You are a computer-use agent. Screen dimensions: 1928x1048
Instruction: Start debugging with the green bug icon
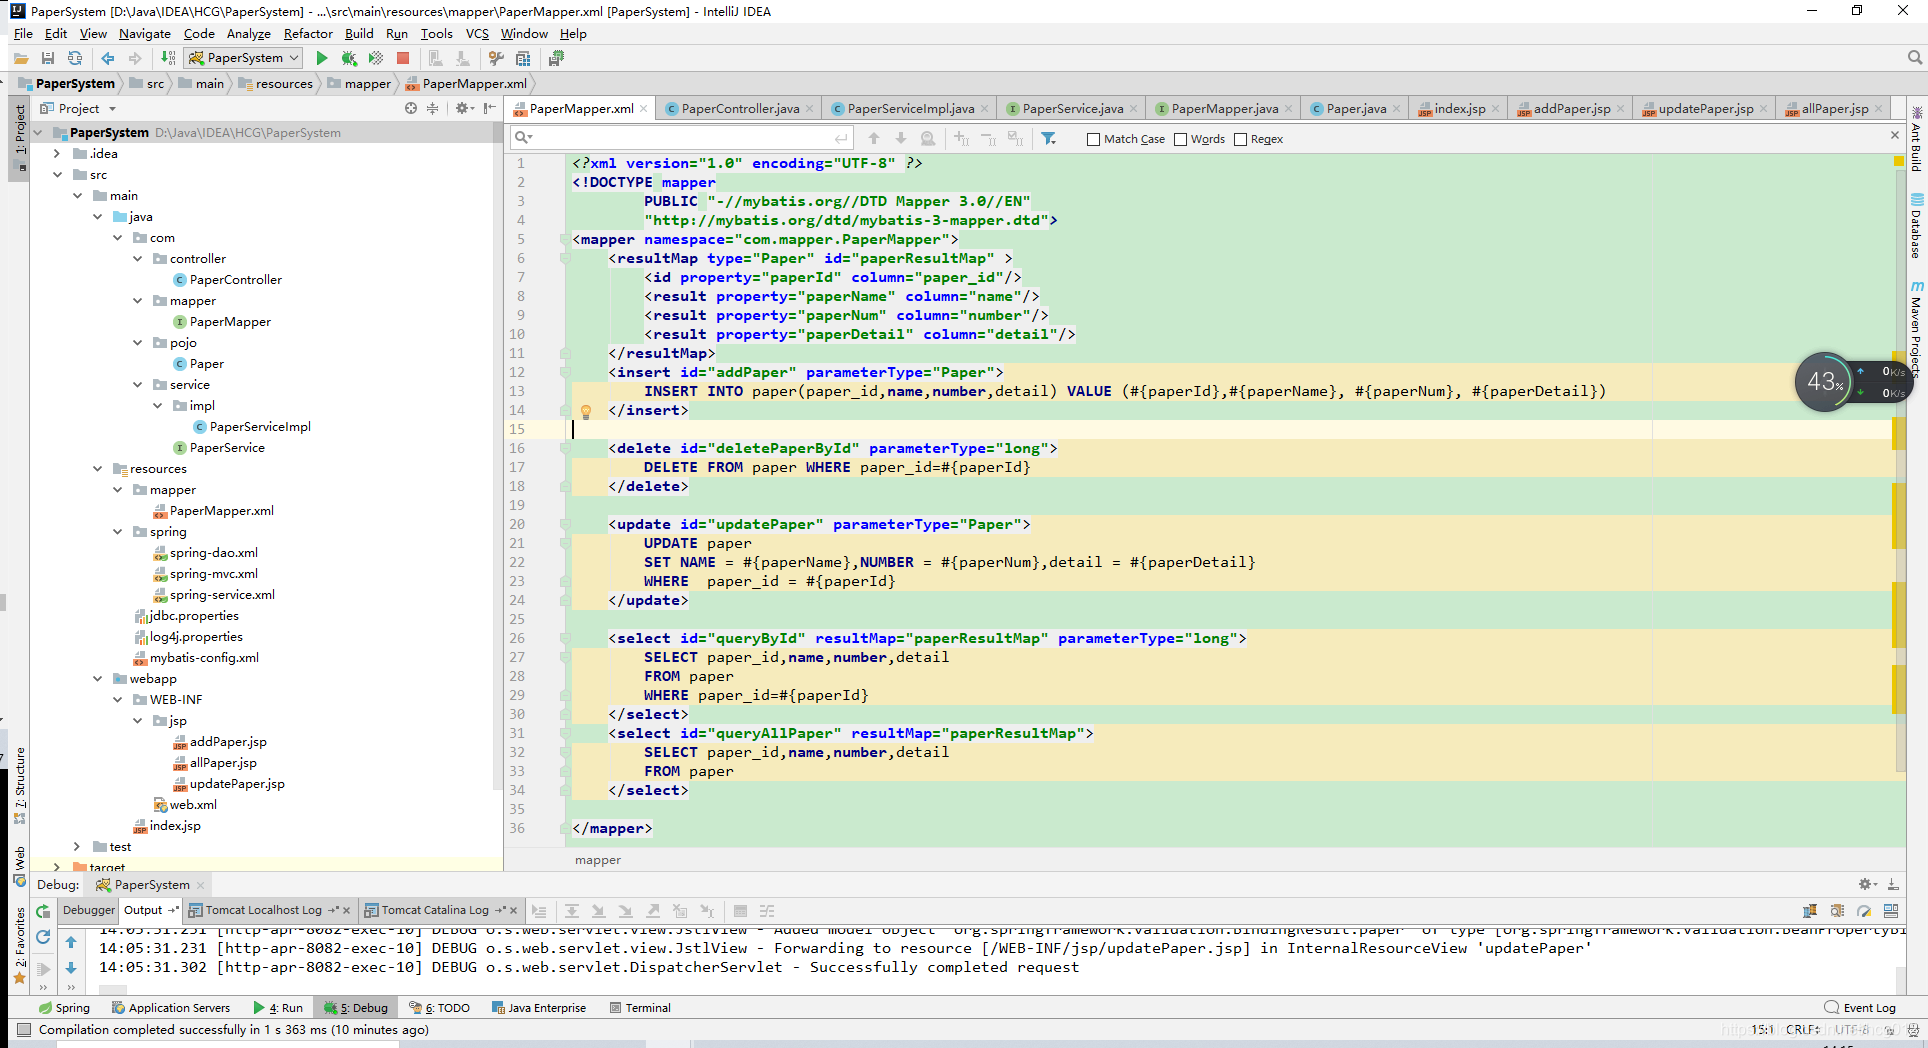click(349, 58)
